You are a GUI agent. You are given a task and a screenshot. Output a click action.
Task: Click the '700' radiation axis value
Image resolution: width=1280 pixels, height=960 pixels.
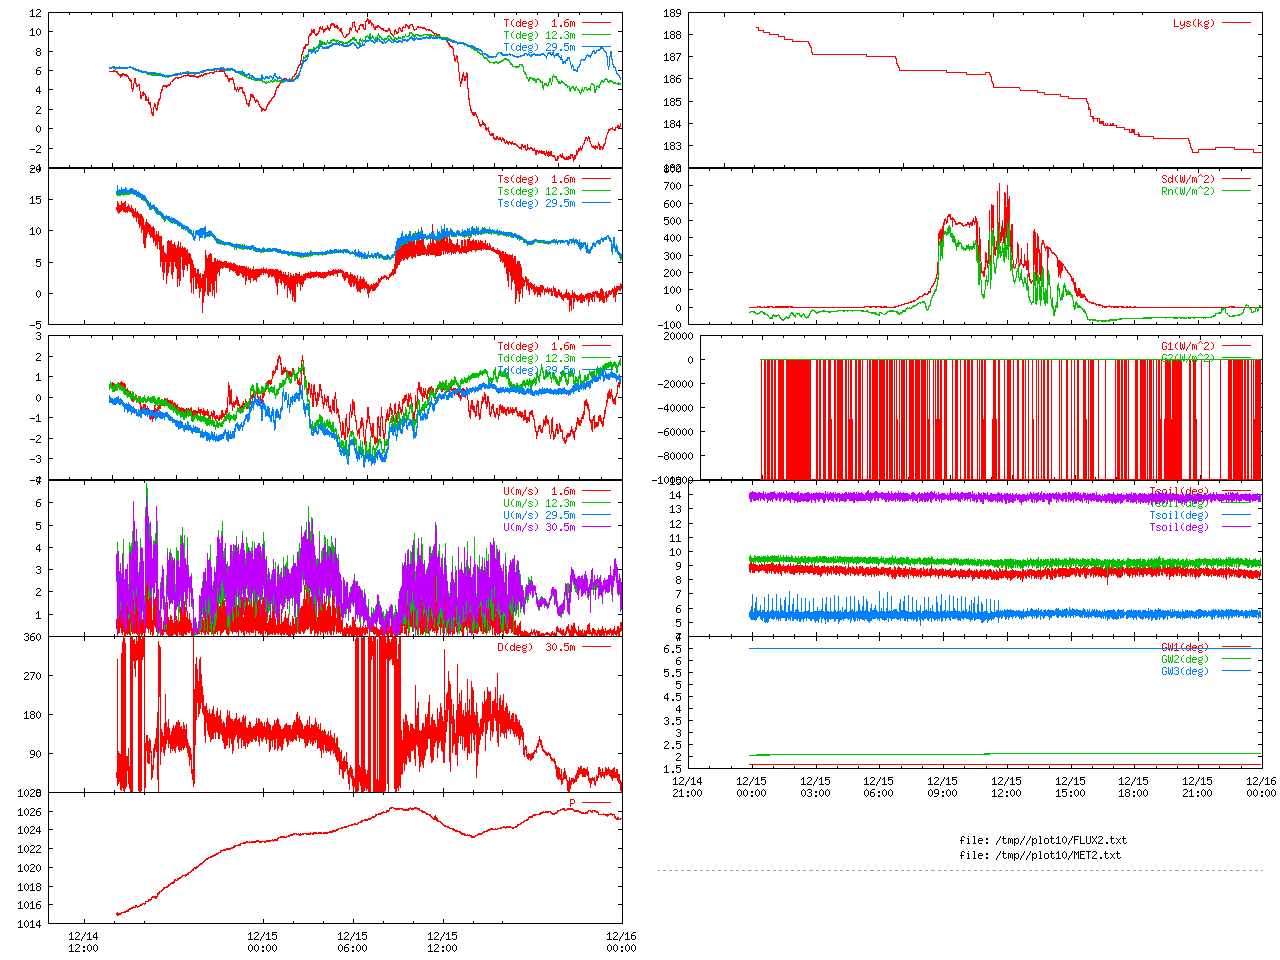[x=672, y=186]
